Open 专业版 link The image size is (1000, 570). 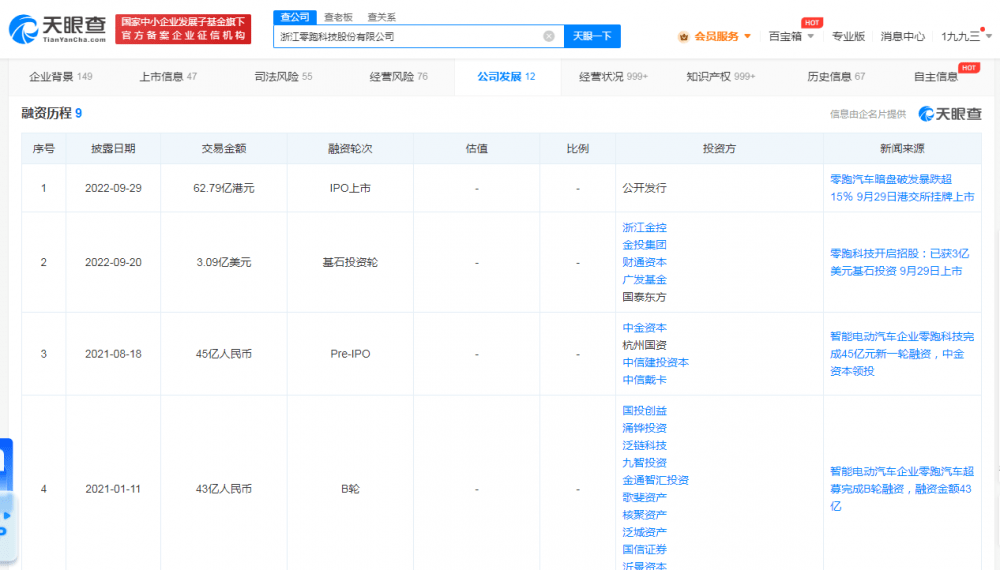coord(848,36)
